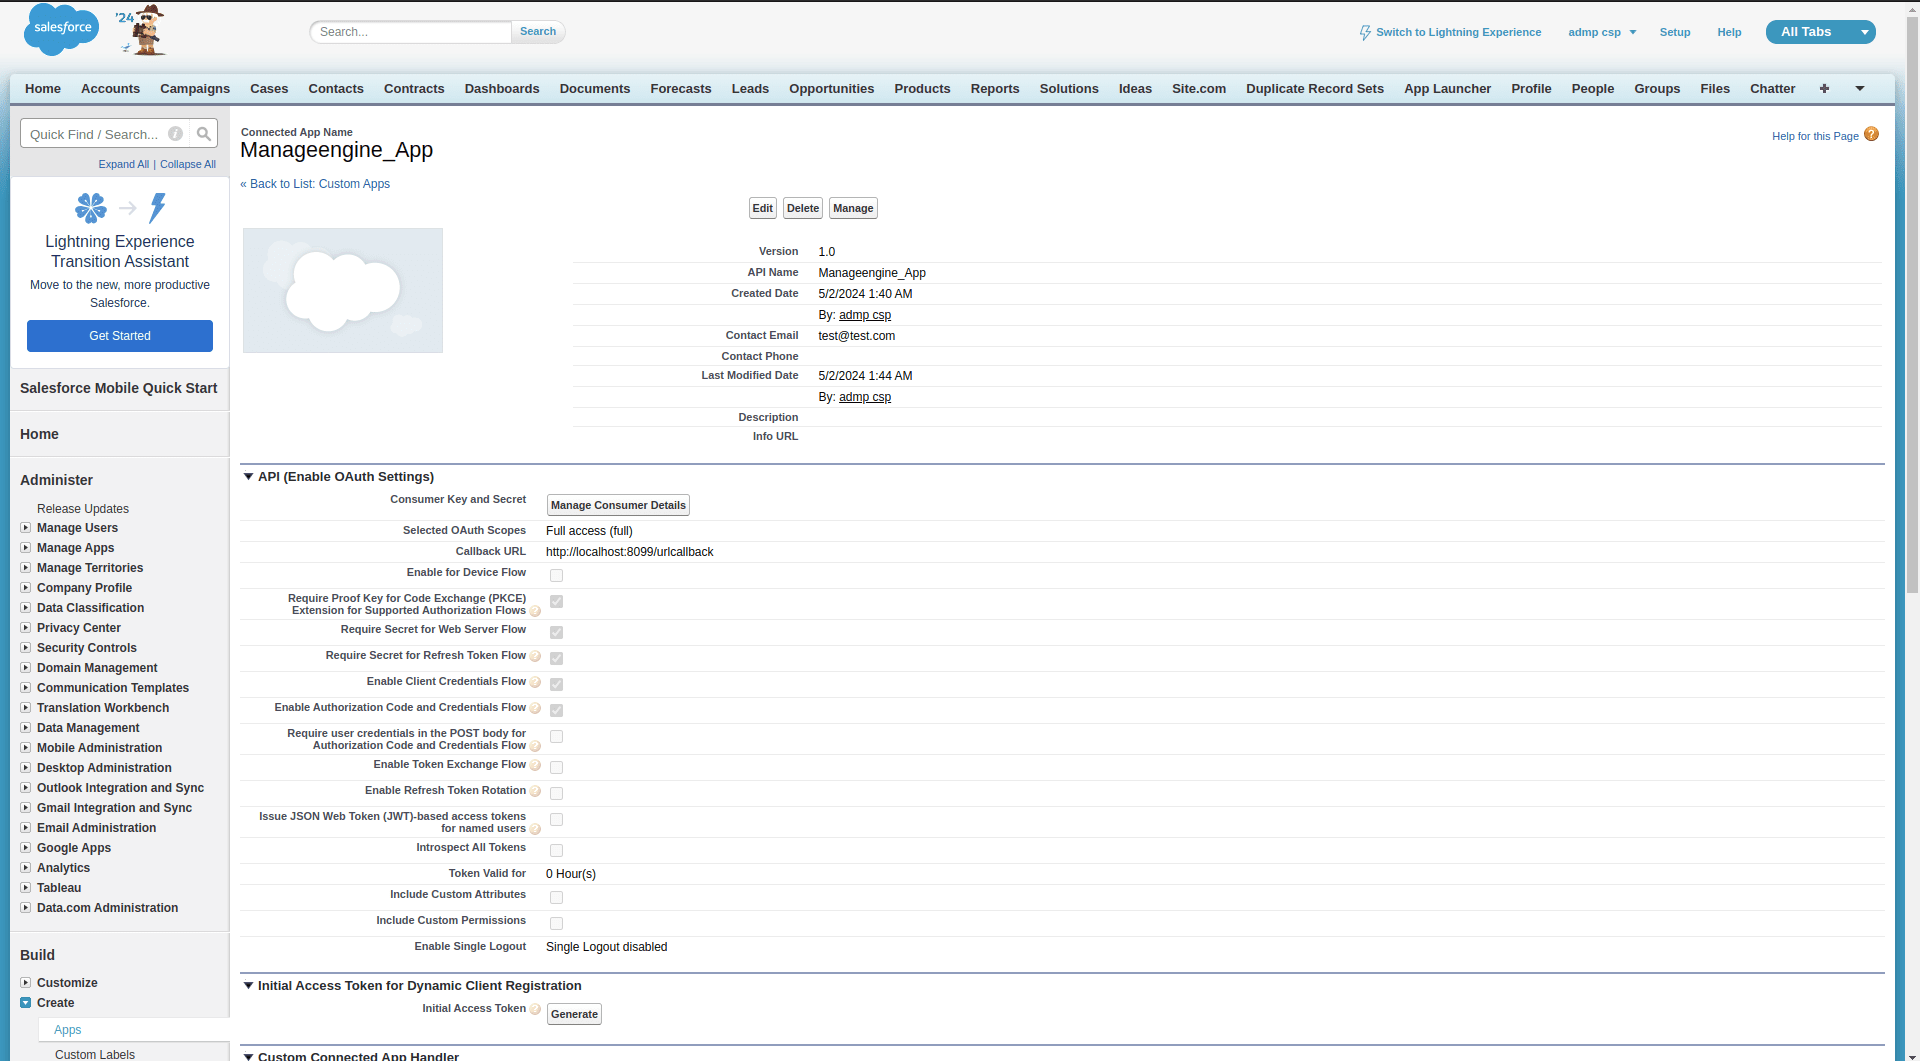Click the magnifier icon in Quick Find sidebar

coord(202,133)
